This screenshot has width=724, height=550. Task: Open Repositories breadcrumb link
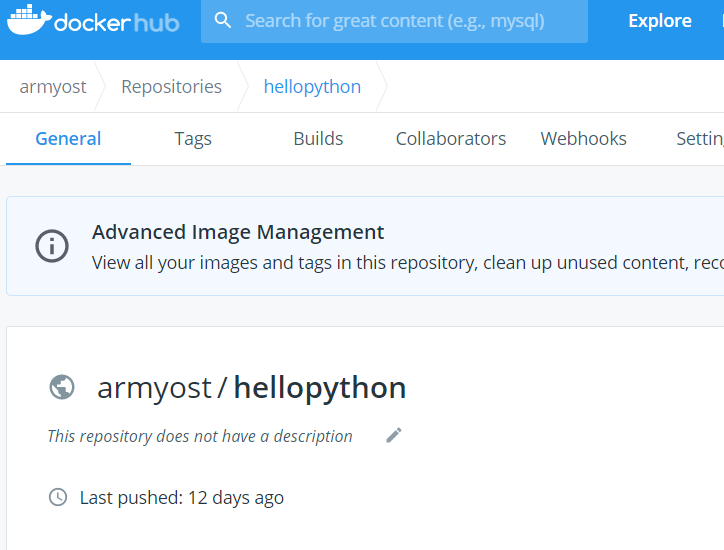(x=171, y=87)
